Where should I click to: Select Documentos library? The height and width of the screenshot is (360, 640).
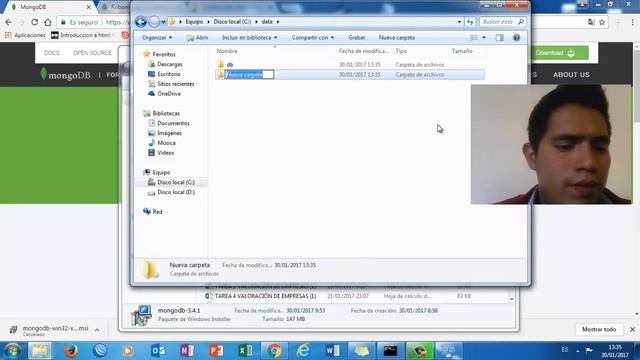click(x=169, y=123)
